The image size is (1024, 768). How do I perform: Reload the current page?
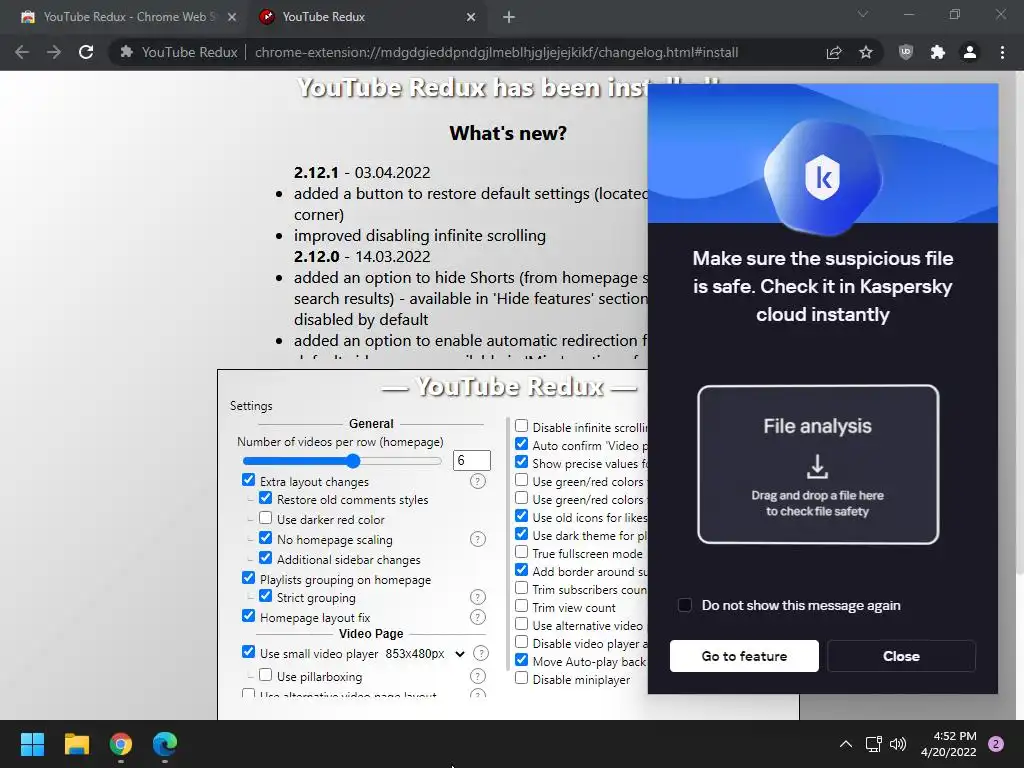[x=86, y=52]
